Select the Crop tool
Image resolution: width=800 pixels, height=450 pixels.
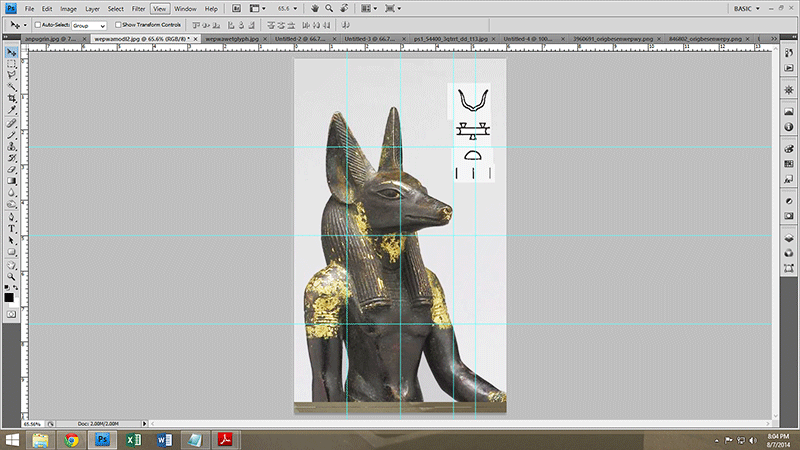[11, 99]
